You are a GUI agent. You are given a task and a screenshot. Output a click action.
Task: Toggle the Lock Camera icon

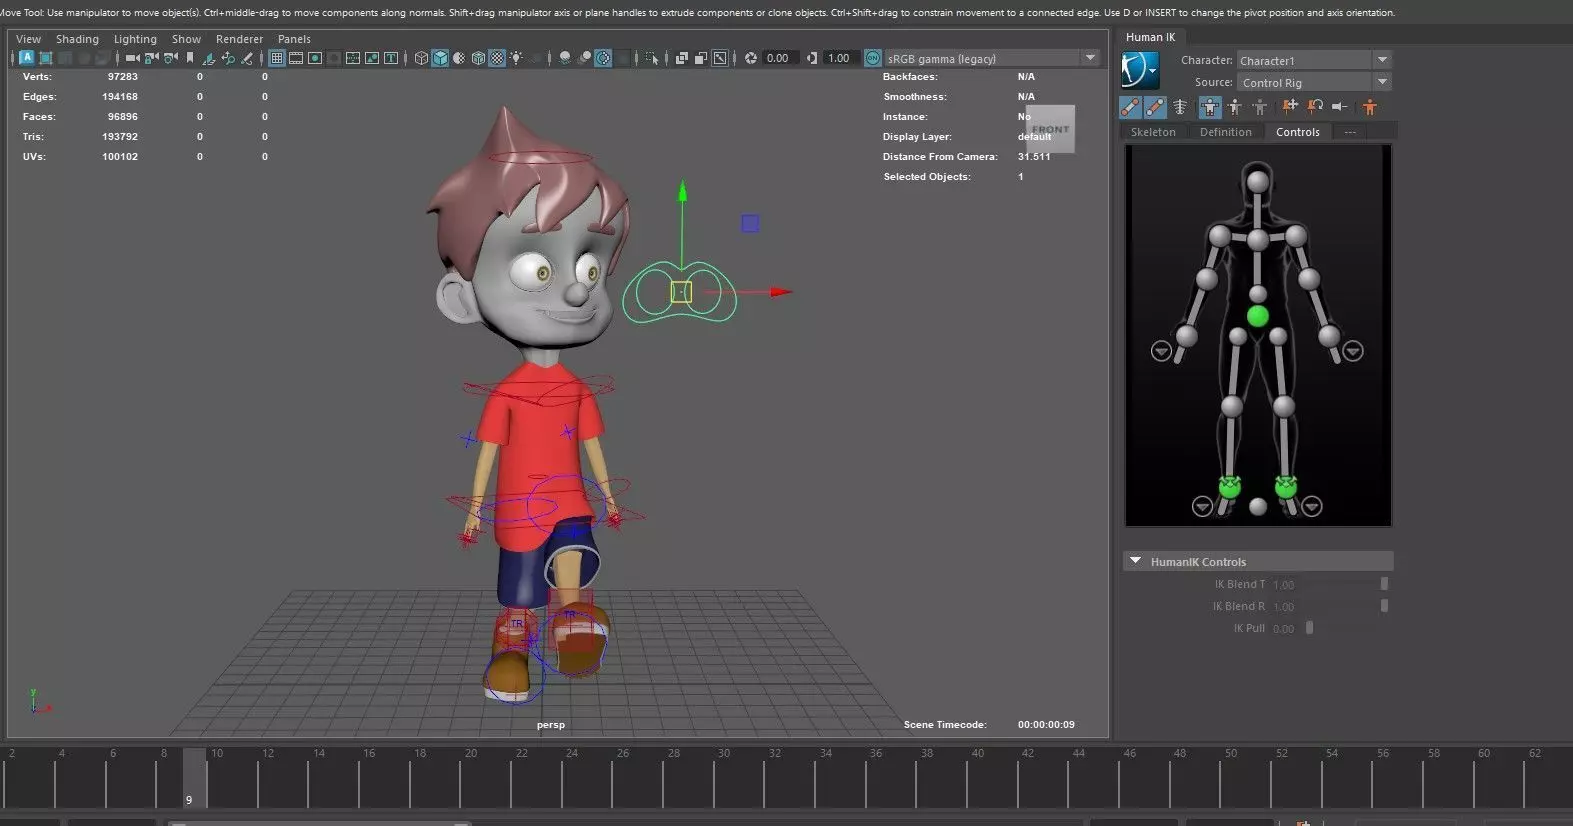pyautogui.click(x=151, y=58)
